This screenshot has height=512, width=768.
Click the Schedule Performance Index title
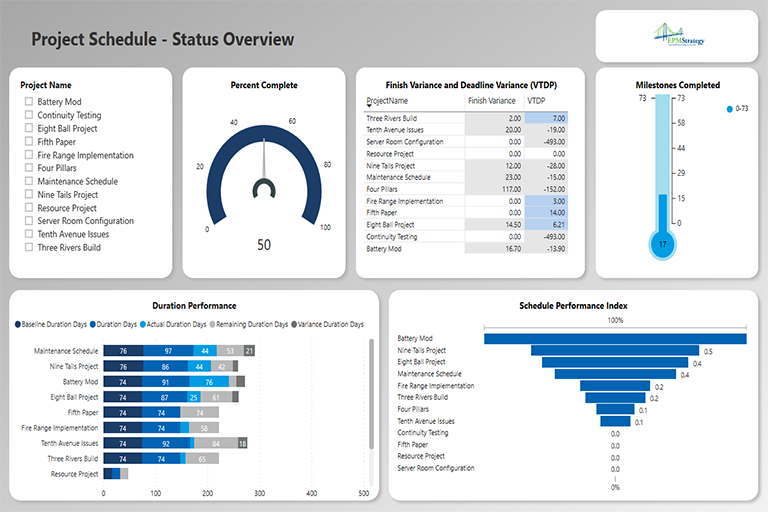coord(573,305)
